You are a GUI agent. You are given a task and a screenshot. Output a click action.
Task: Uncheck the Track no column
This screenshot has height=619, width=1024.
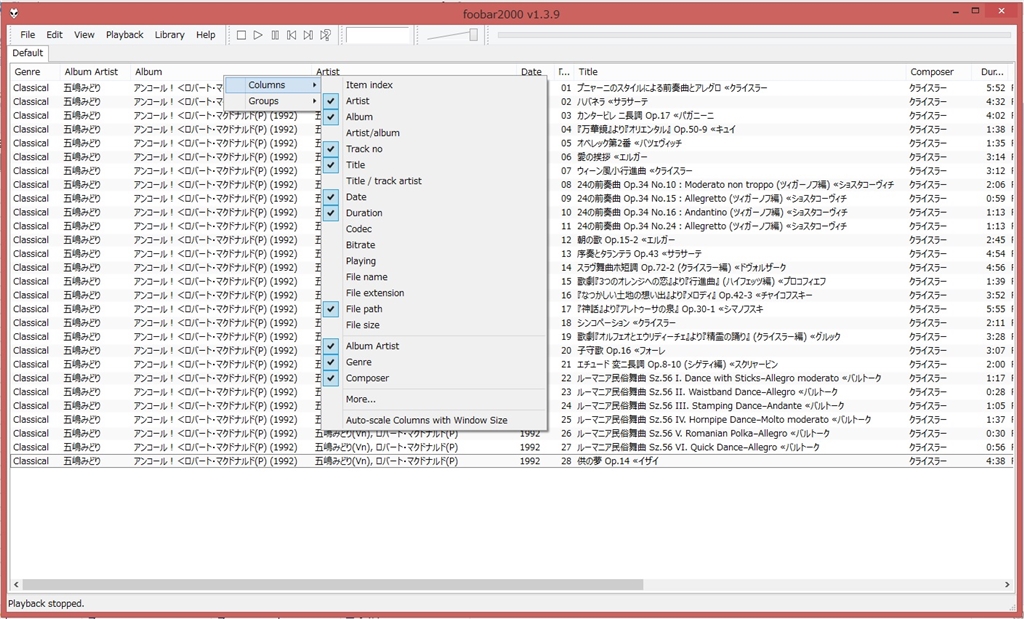[x=434, y=149]
